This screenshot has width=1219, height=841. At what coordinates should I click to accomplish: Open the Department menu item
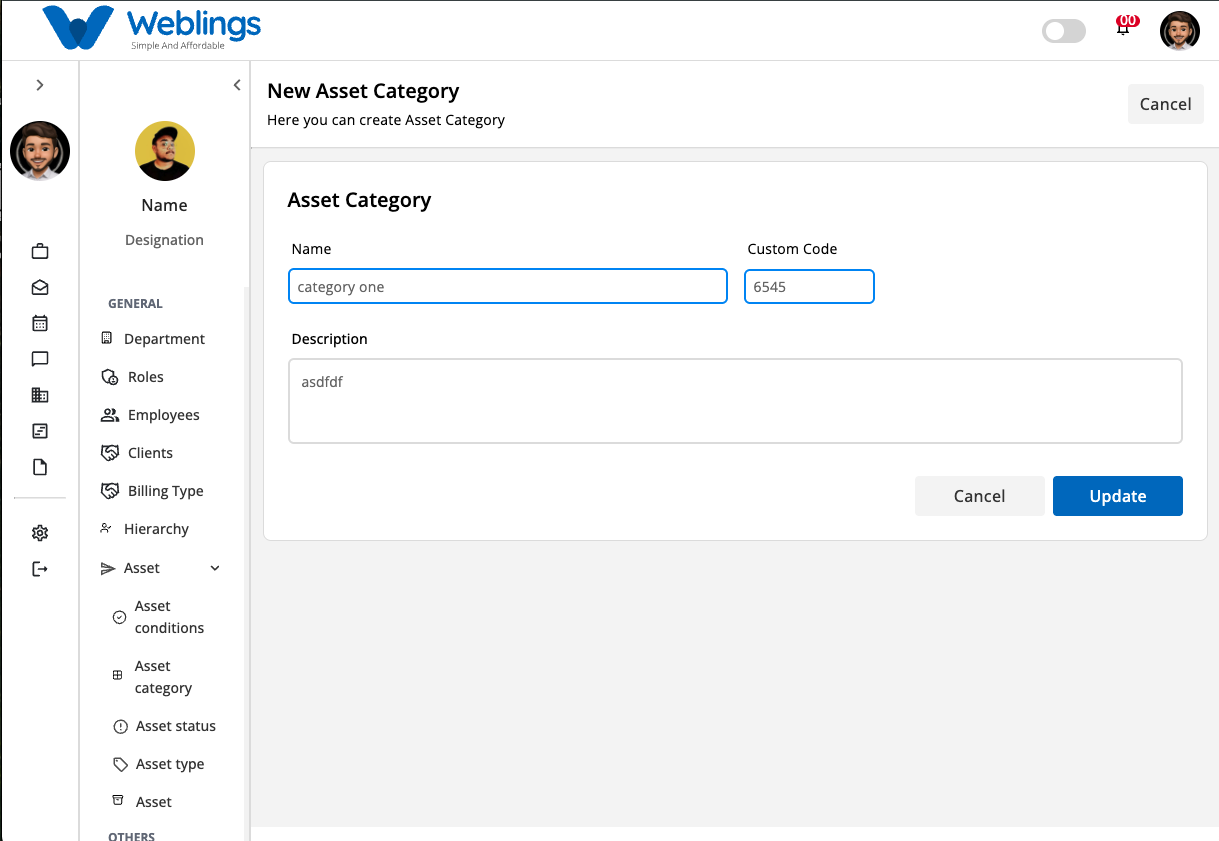163,339
